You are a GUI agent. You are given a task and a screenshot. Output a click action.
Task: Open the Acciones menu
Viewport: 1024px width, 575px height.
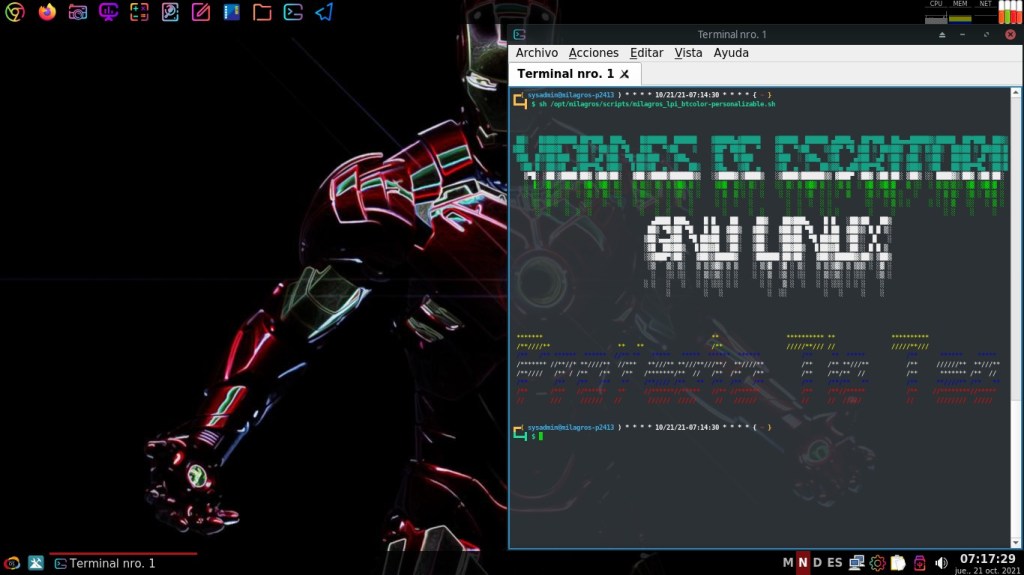pyautogui.click(x=593, y=52)
